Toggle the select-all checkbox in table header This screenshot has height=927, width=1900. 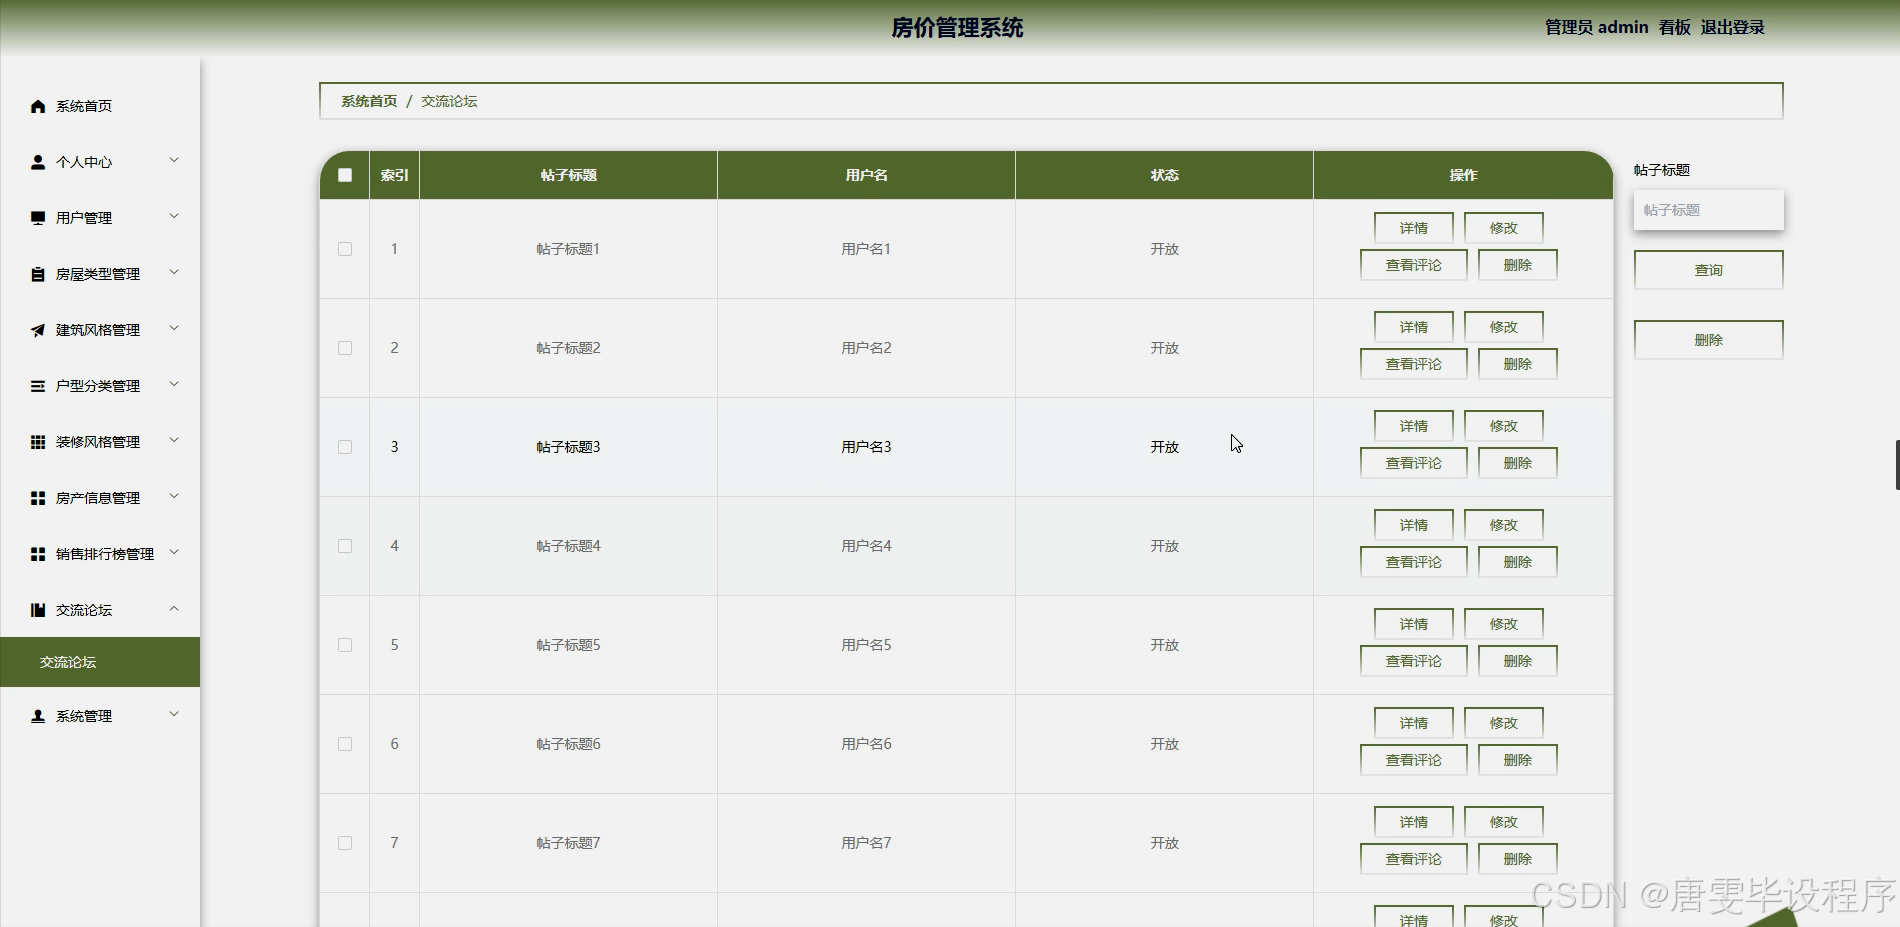[x=345, y=175]
